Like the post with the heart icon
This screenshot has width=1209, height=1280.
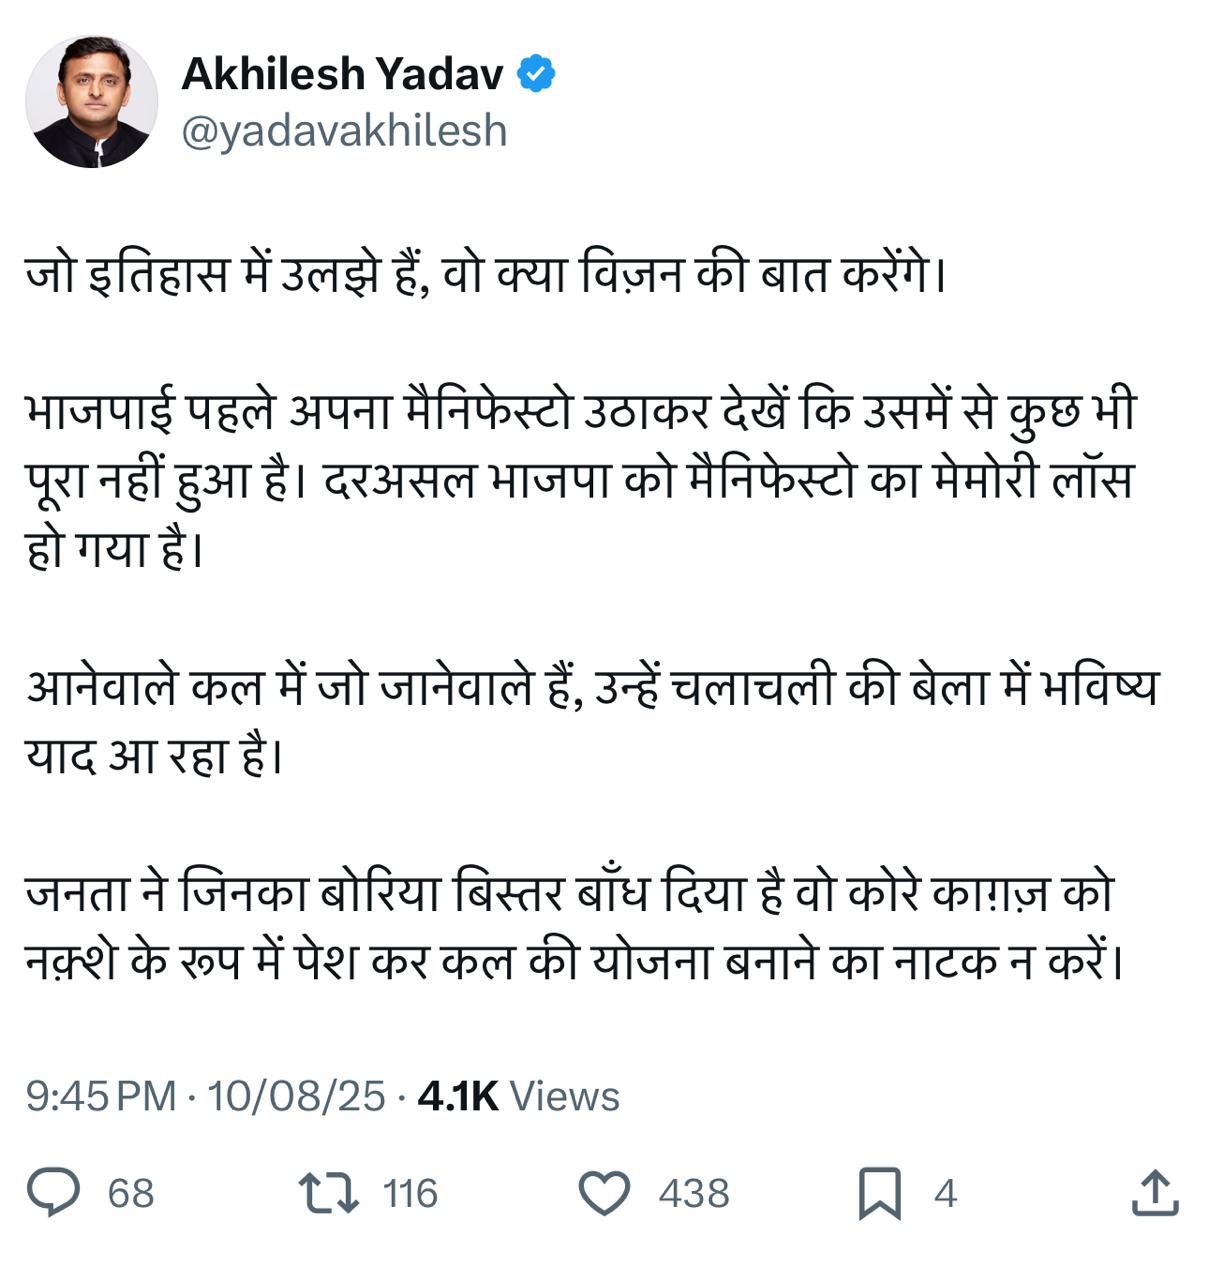(x=605, y=1193)
